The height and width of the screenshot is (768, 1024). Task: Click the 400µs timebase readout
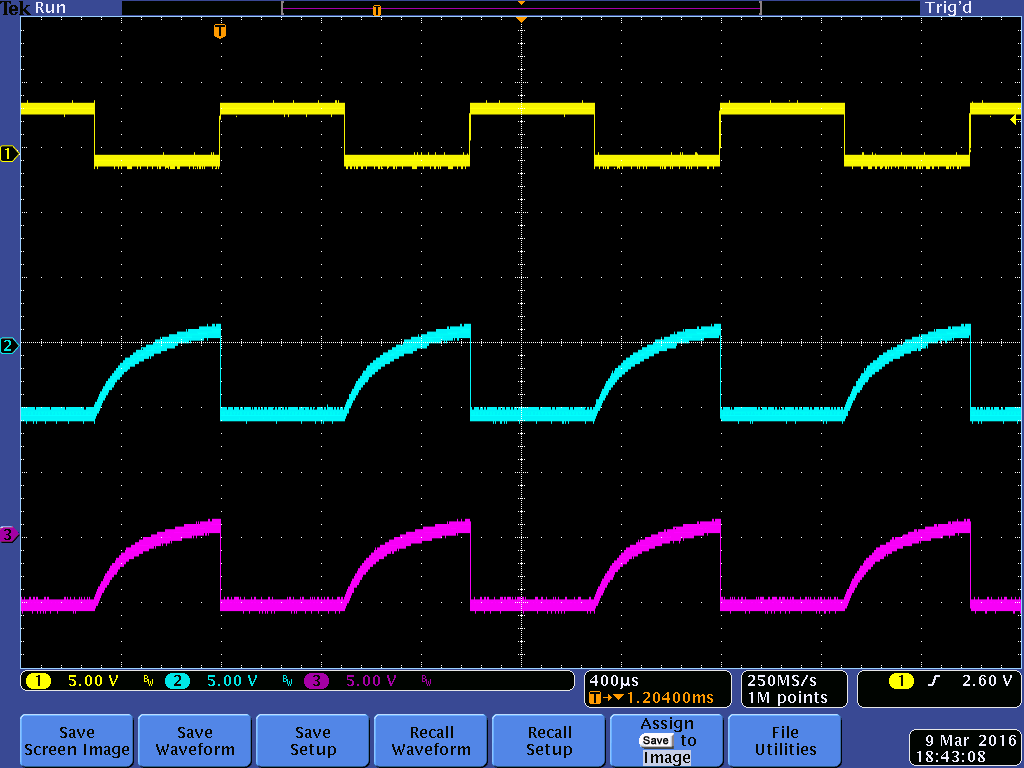click(614, 680)
